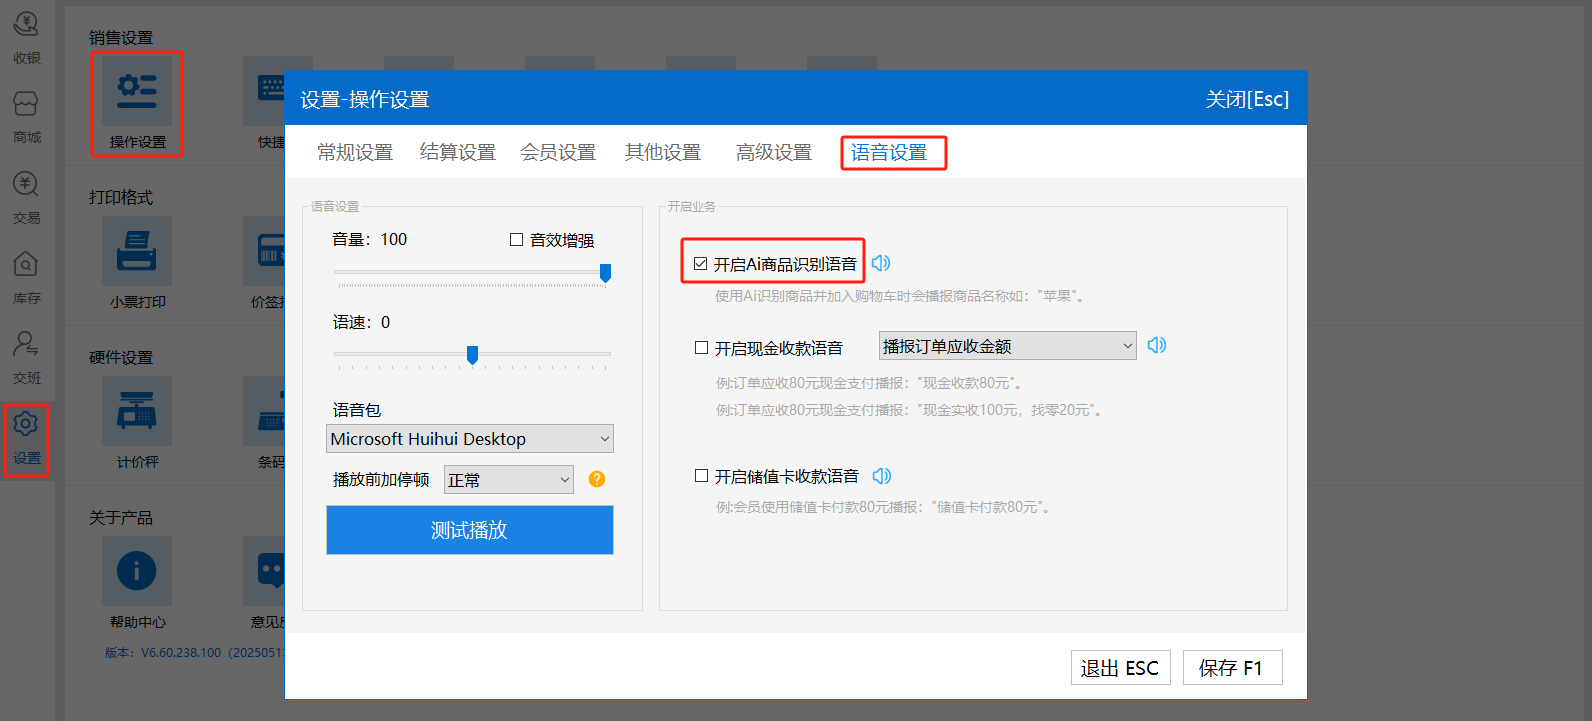Click the 关于产品 section heading
1592x721 pixels.
(x=121, y=517)
